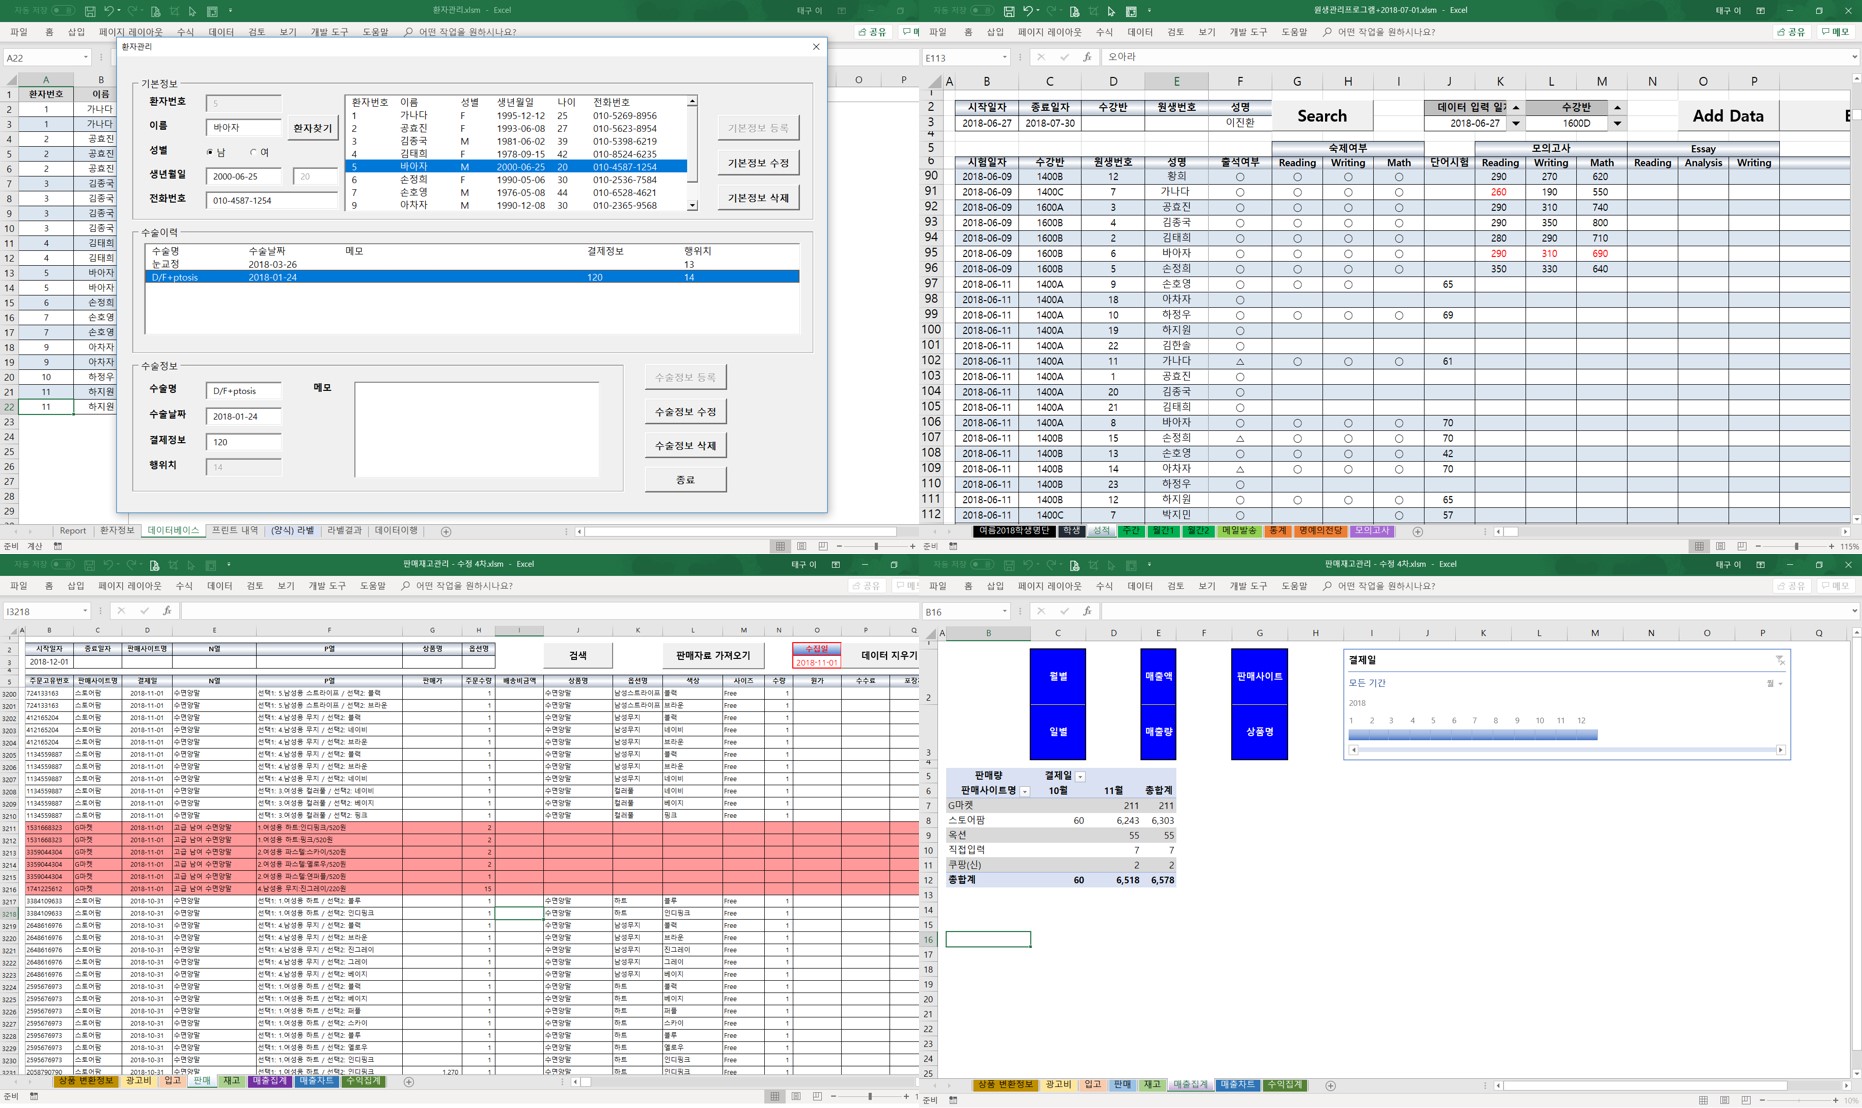Open the 판매사이트명 pivot row filter dropdown
1862x1108 pixels.
click(1025, 791)
